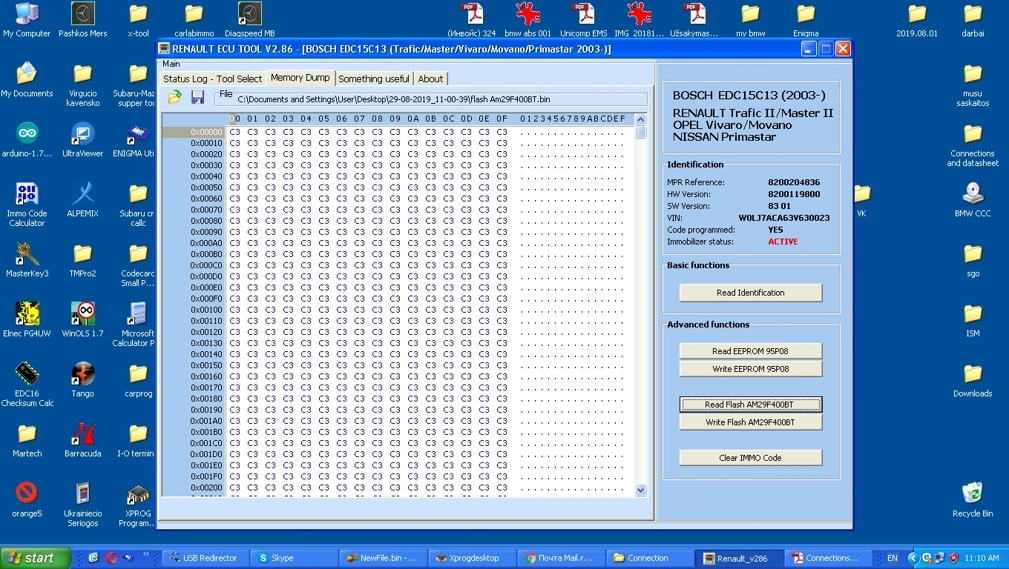Click the EN language indicator in tray
1009x569 pixels.
click(892, 558)
